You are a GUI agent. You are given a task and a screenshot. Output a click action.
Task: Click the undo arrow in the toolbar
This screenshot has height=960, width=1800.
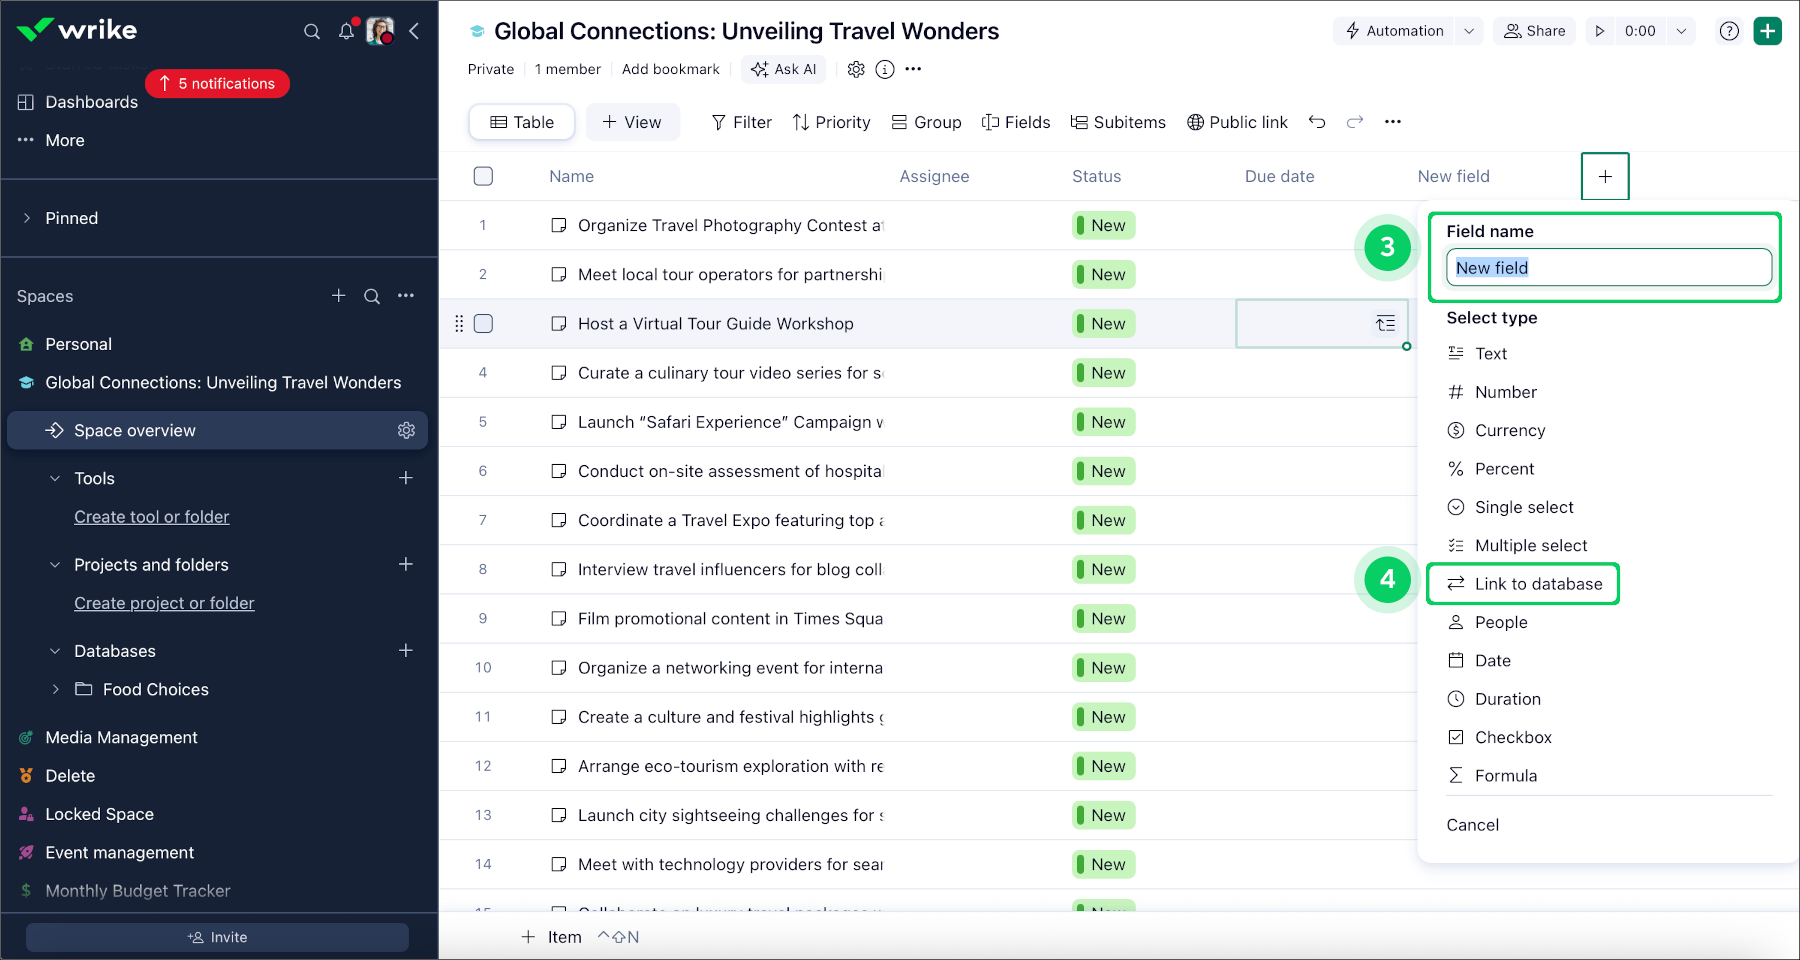[1317, 122]
